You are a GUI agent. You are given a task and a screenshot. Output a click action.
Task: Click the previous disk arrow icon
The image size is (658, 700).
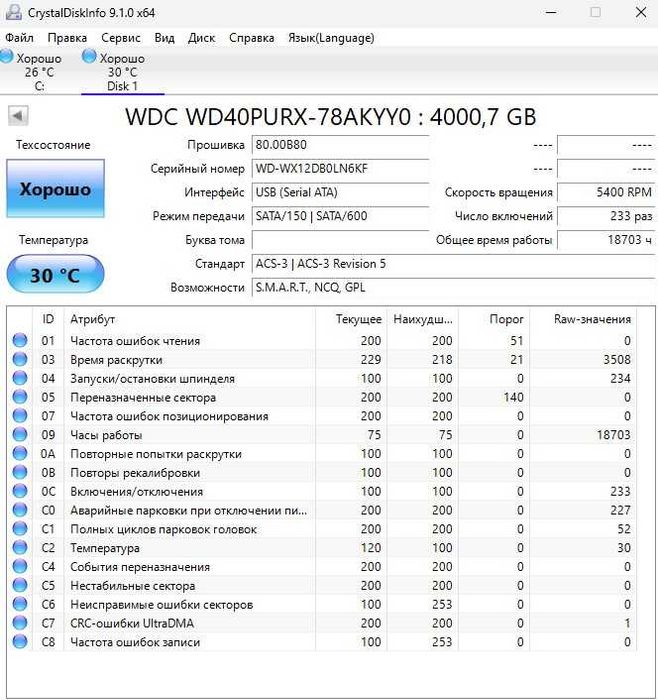18,116
